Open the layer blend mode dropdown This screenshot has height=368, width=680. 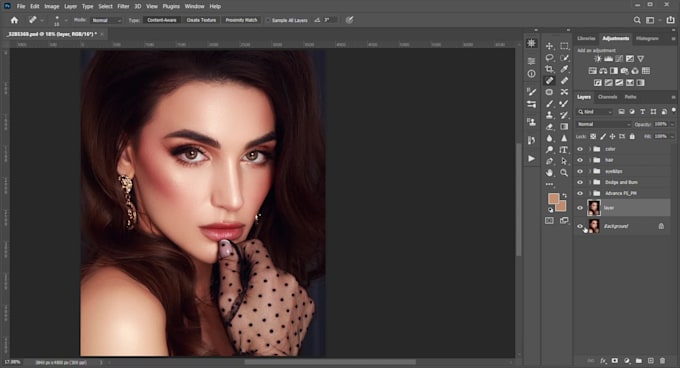click(603, 124)
